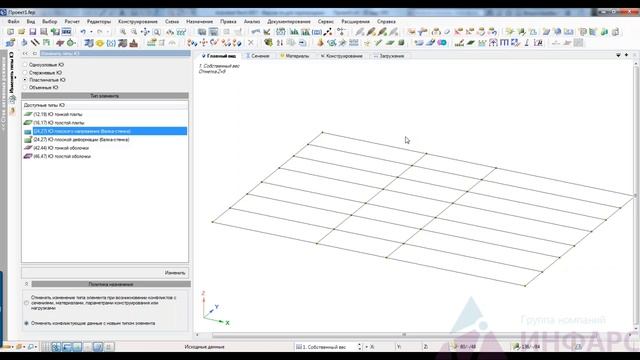The image size is (640, 360).
Task: Collapse the Политика назначения section expander
Action: click(27, 284)
